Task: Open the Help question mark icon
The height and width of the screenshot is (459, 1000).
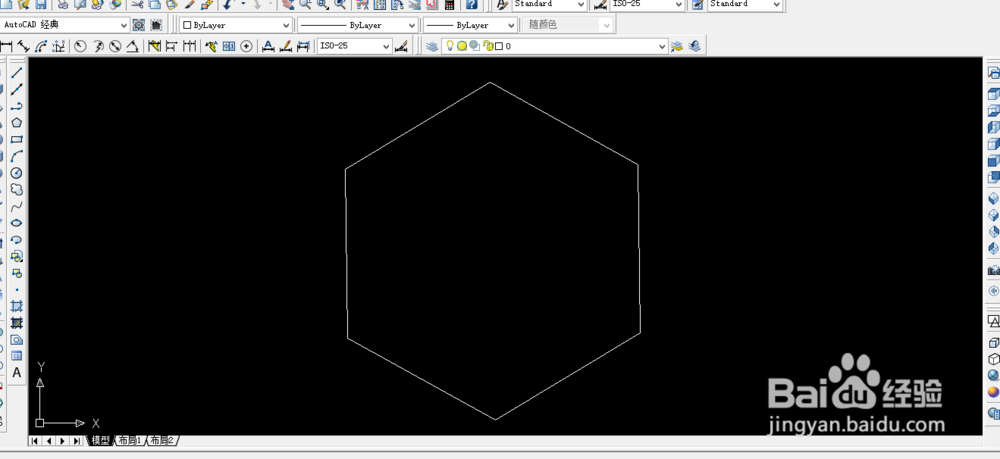Action: tap(471, 4)
